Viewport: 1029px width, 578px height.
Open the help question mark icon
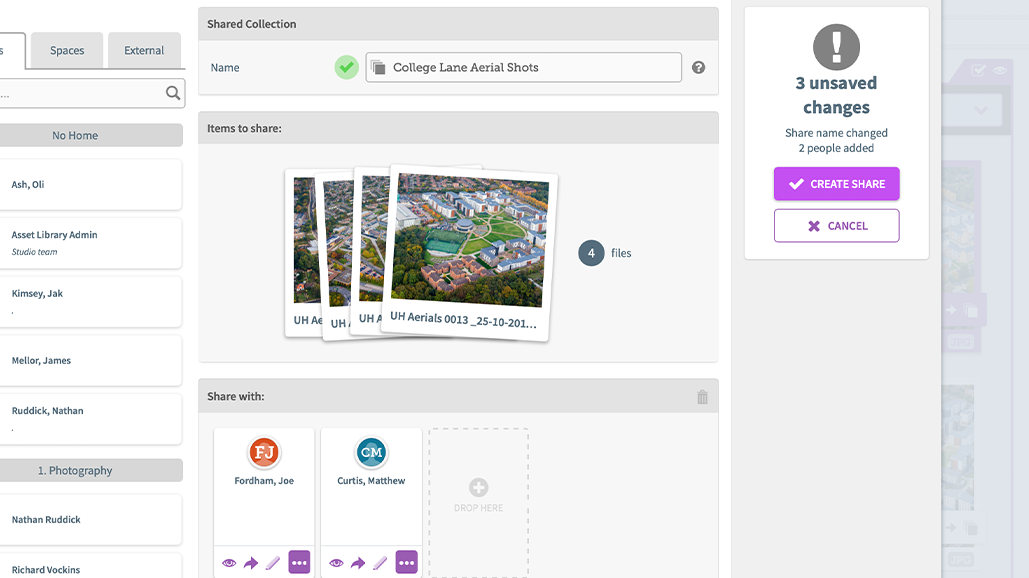pos(698,68)
